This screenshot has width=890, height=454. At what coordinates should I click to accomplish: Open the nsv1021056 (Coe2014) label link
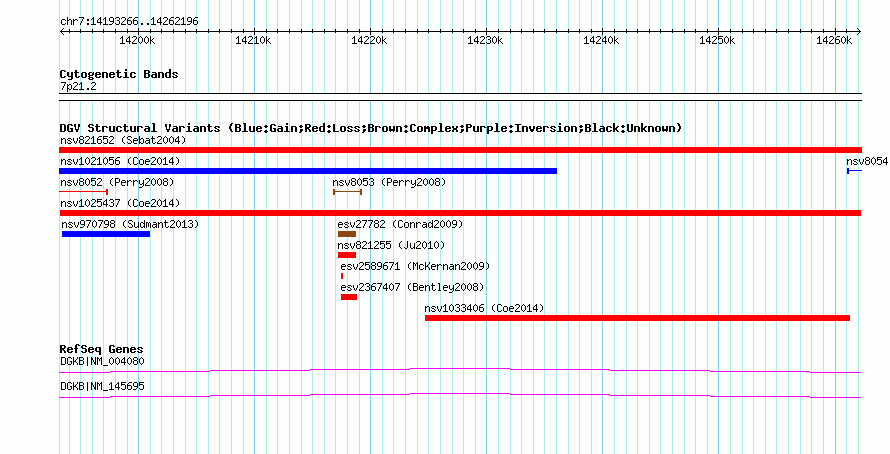pyautogui.click(x=120, y=161)
